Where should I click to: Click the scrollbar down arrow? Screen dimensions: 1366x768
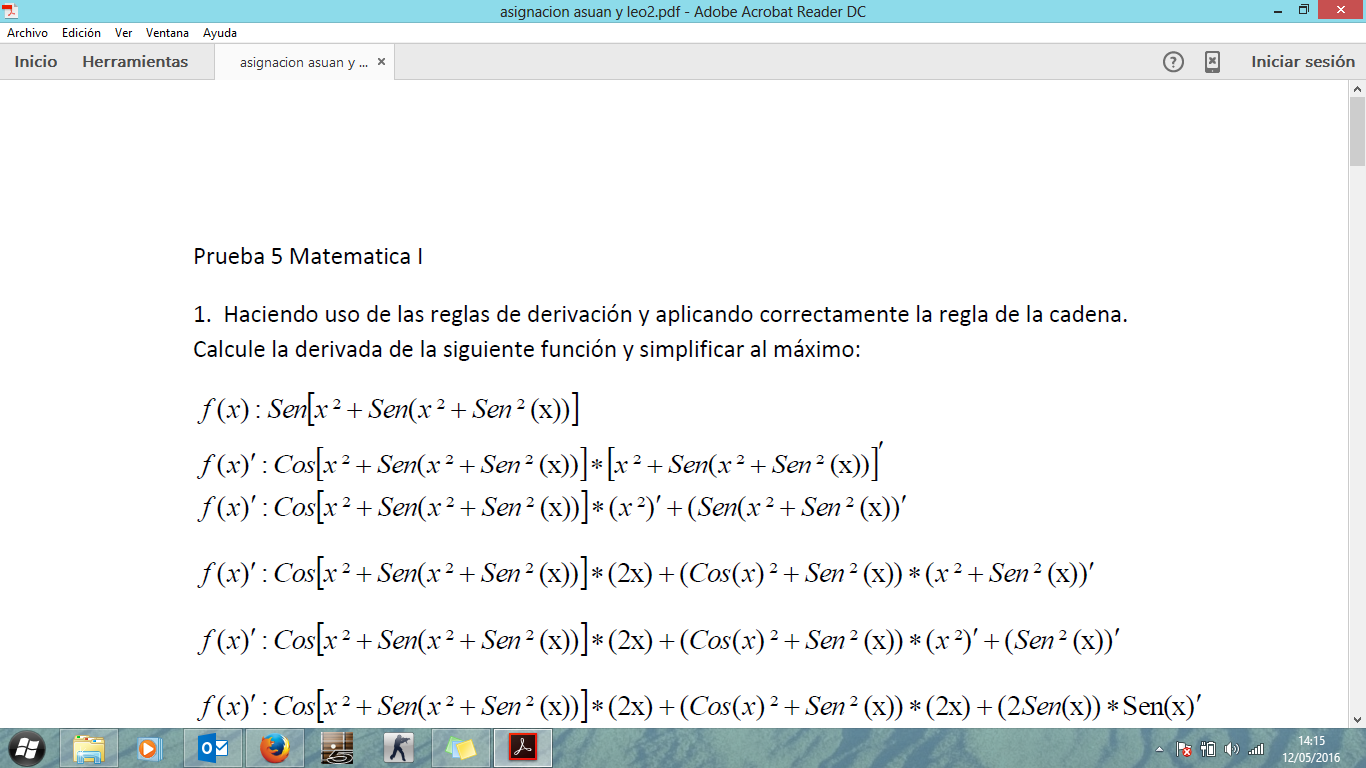click(1357, 719)
